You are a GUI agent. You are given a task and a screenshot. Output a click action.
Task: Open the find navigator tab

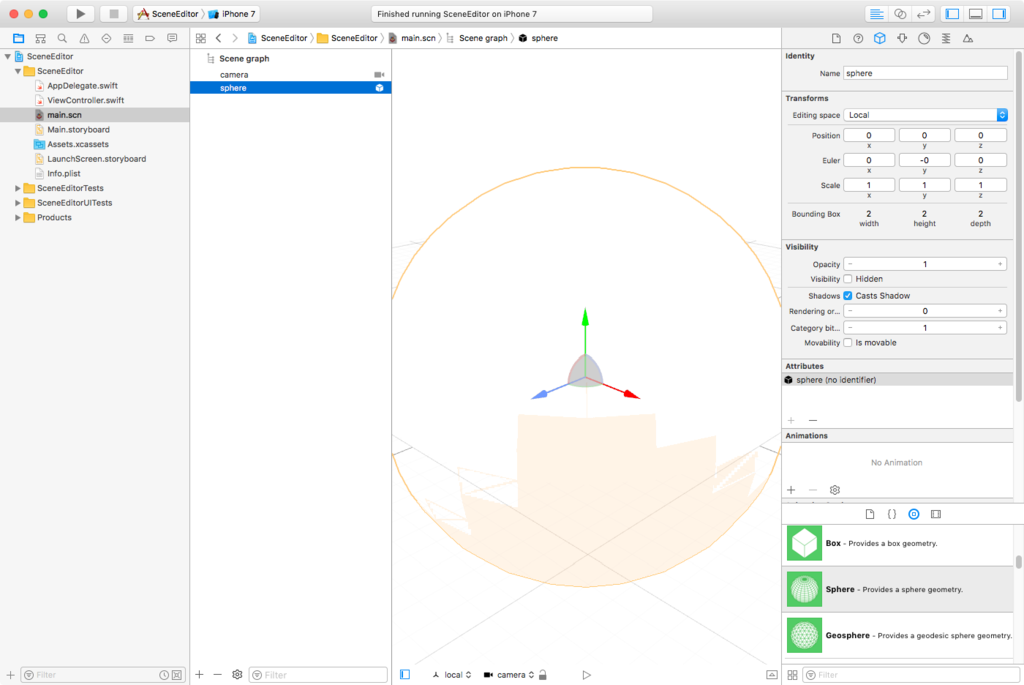coord(62,39)
